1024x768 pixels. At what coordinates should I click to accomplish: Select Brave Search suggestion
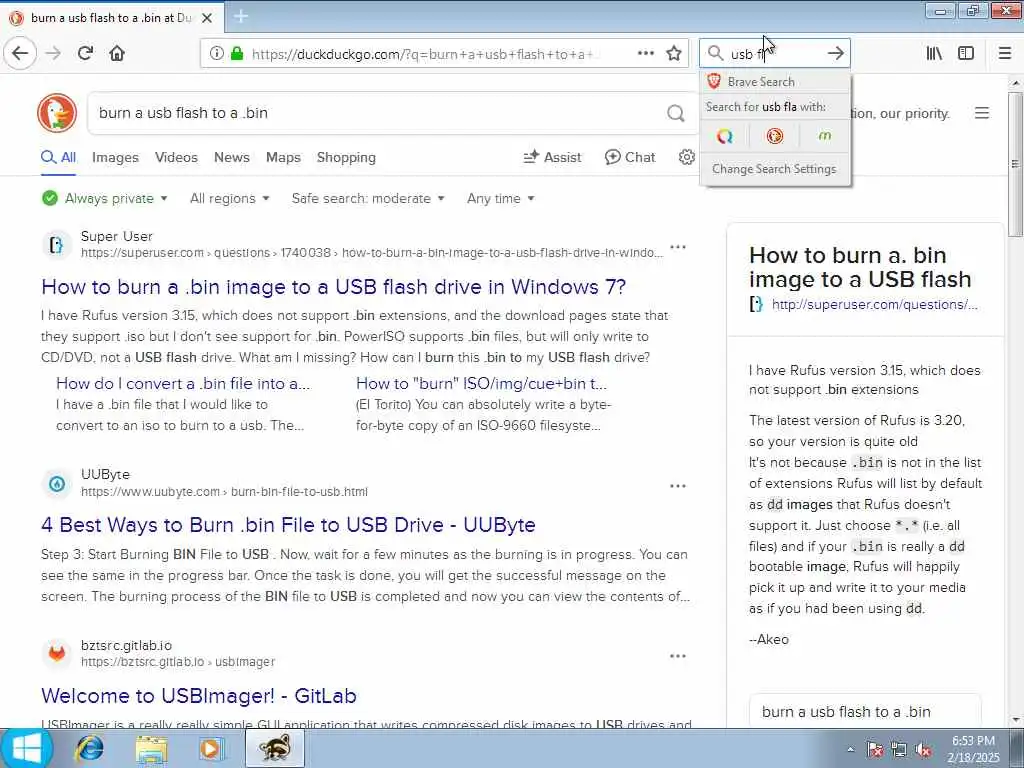pos(775,82)
